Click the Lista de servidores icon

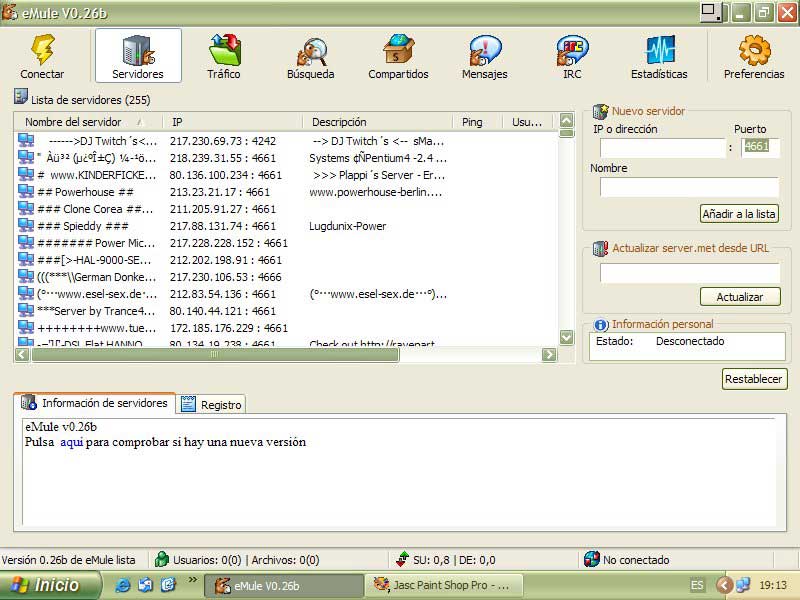pos(21,96)
